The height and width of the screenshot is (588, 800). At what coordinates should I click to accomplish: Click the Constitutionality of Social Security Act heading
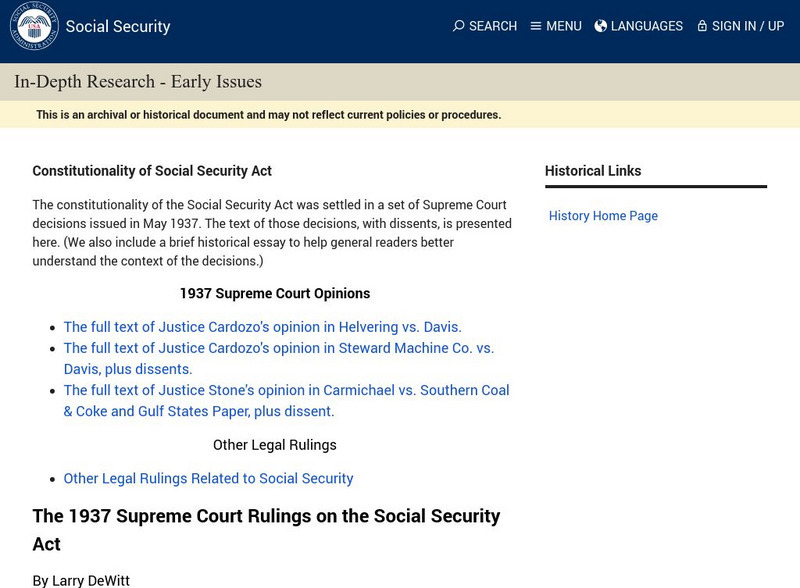(x=152, y=171)
